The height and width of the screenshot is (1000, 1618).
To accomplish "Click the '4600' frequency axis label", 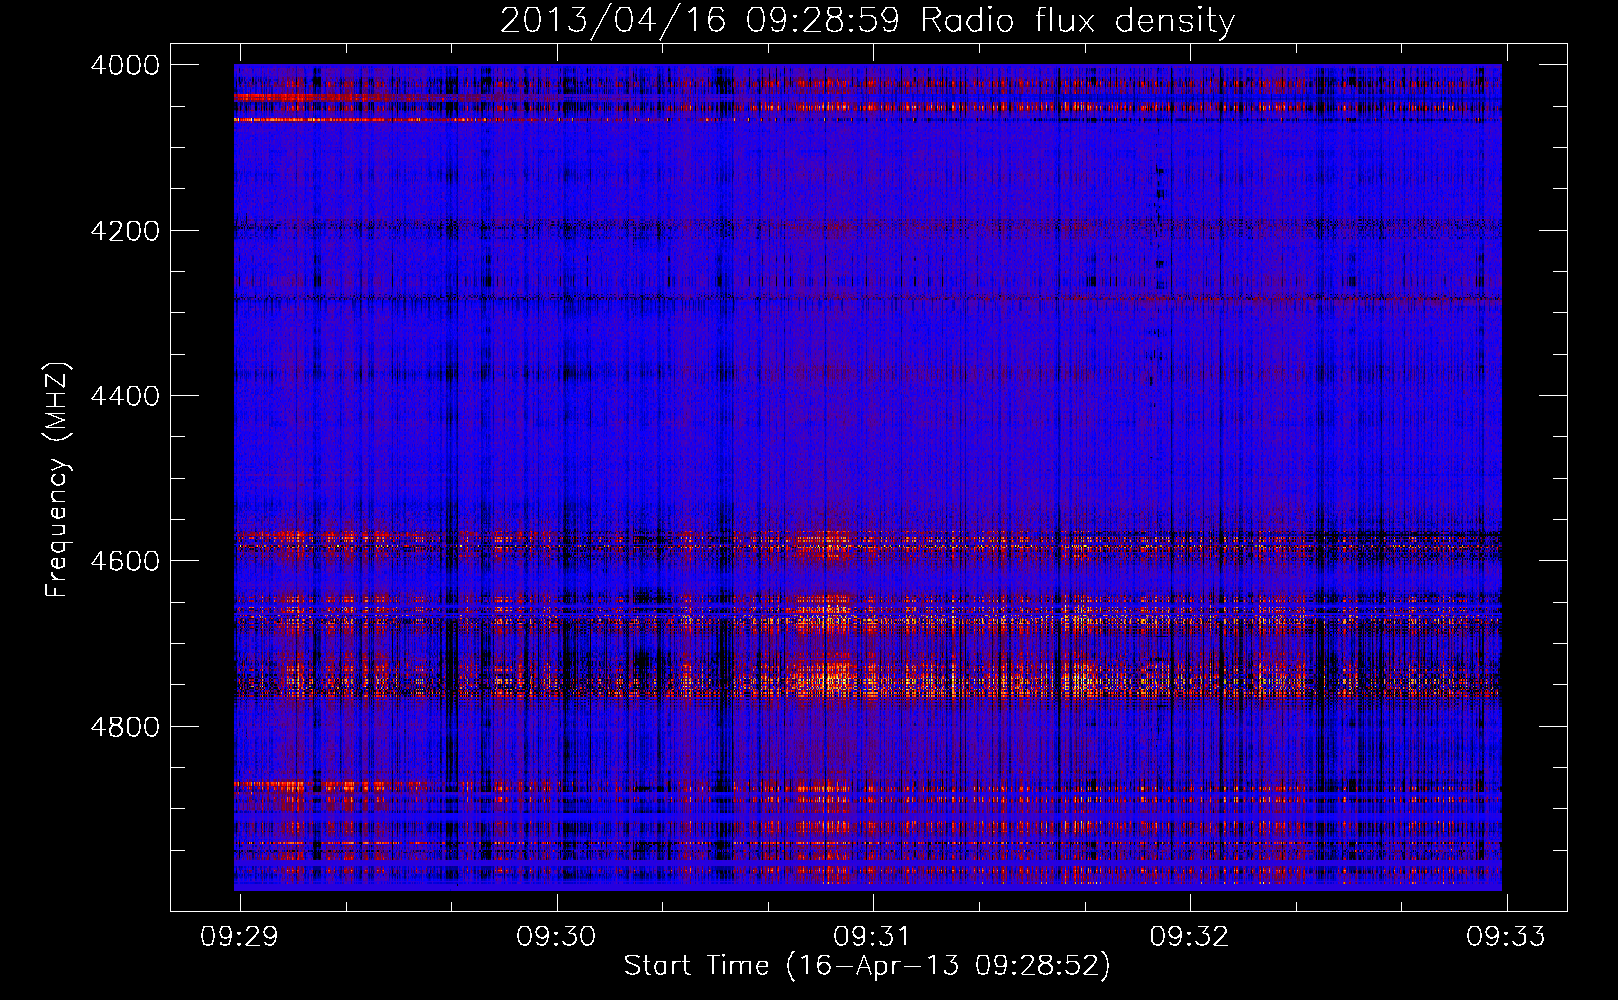I will (x=125, y=561).
